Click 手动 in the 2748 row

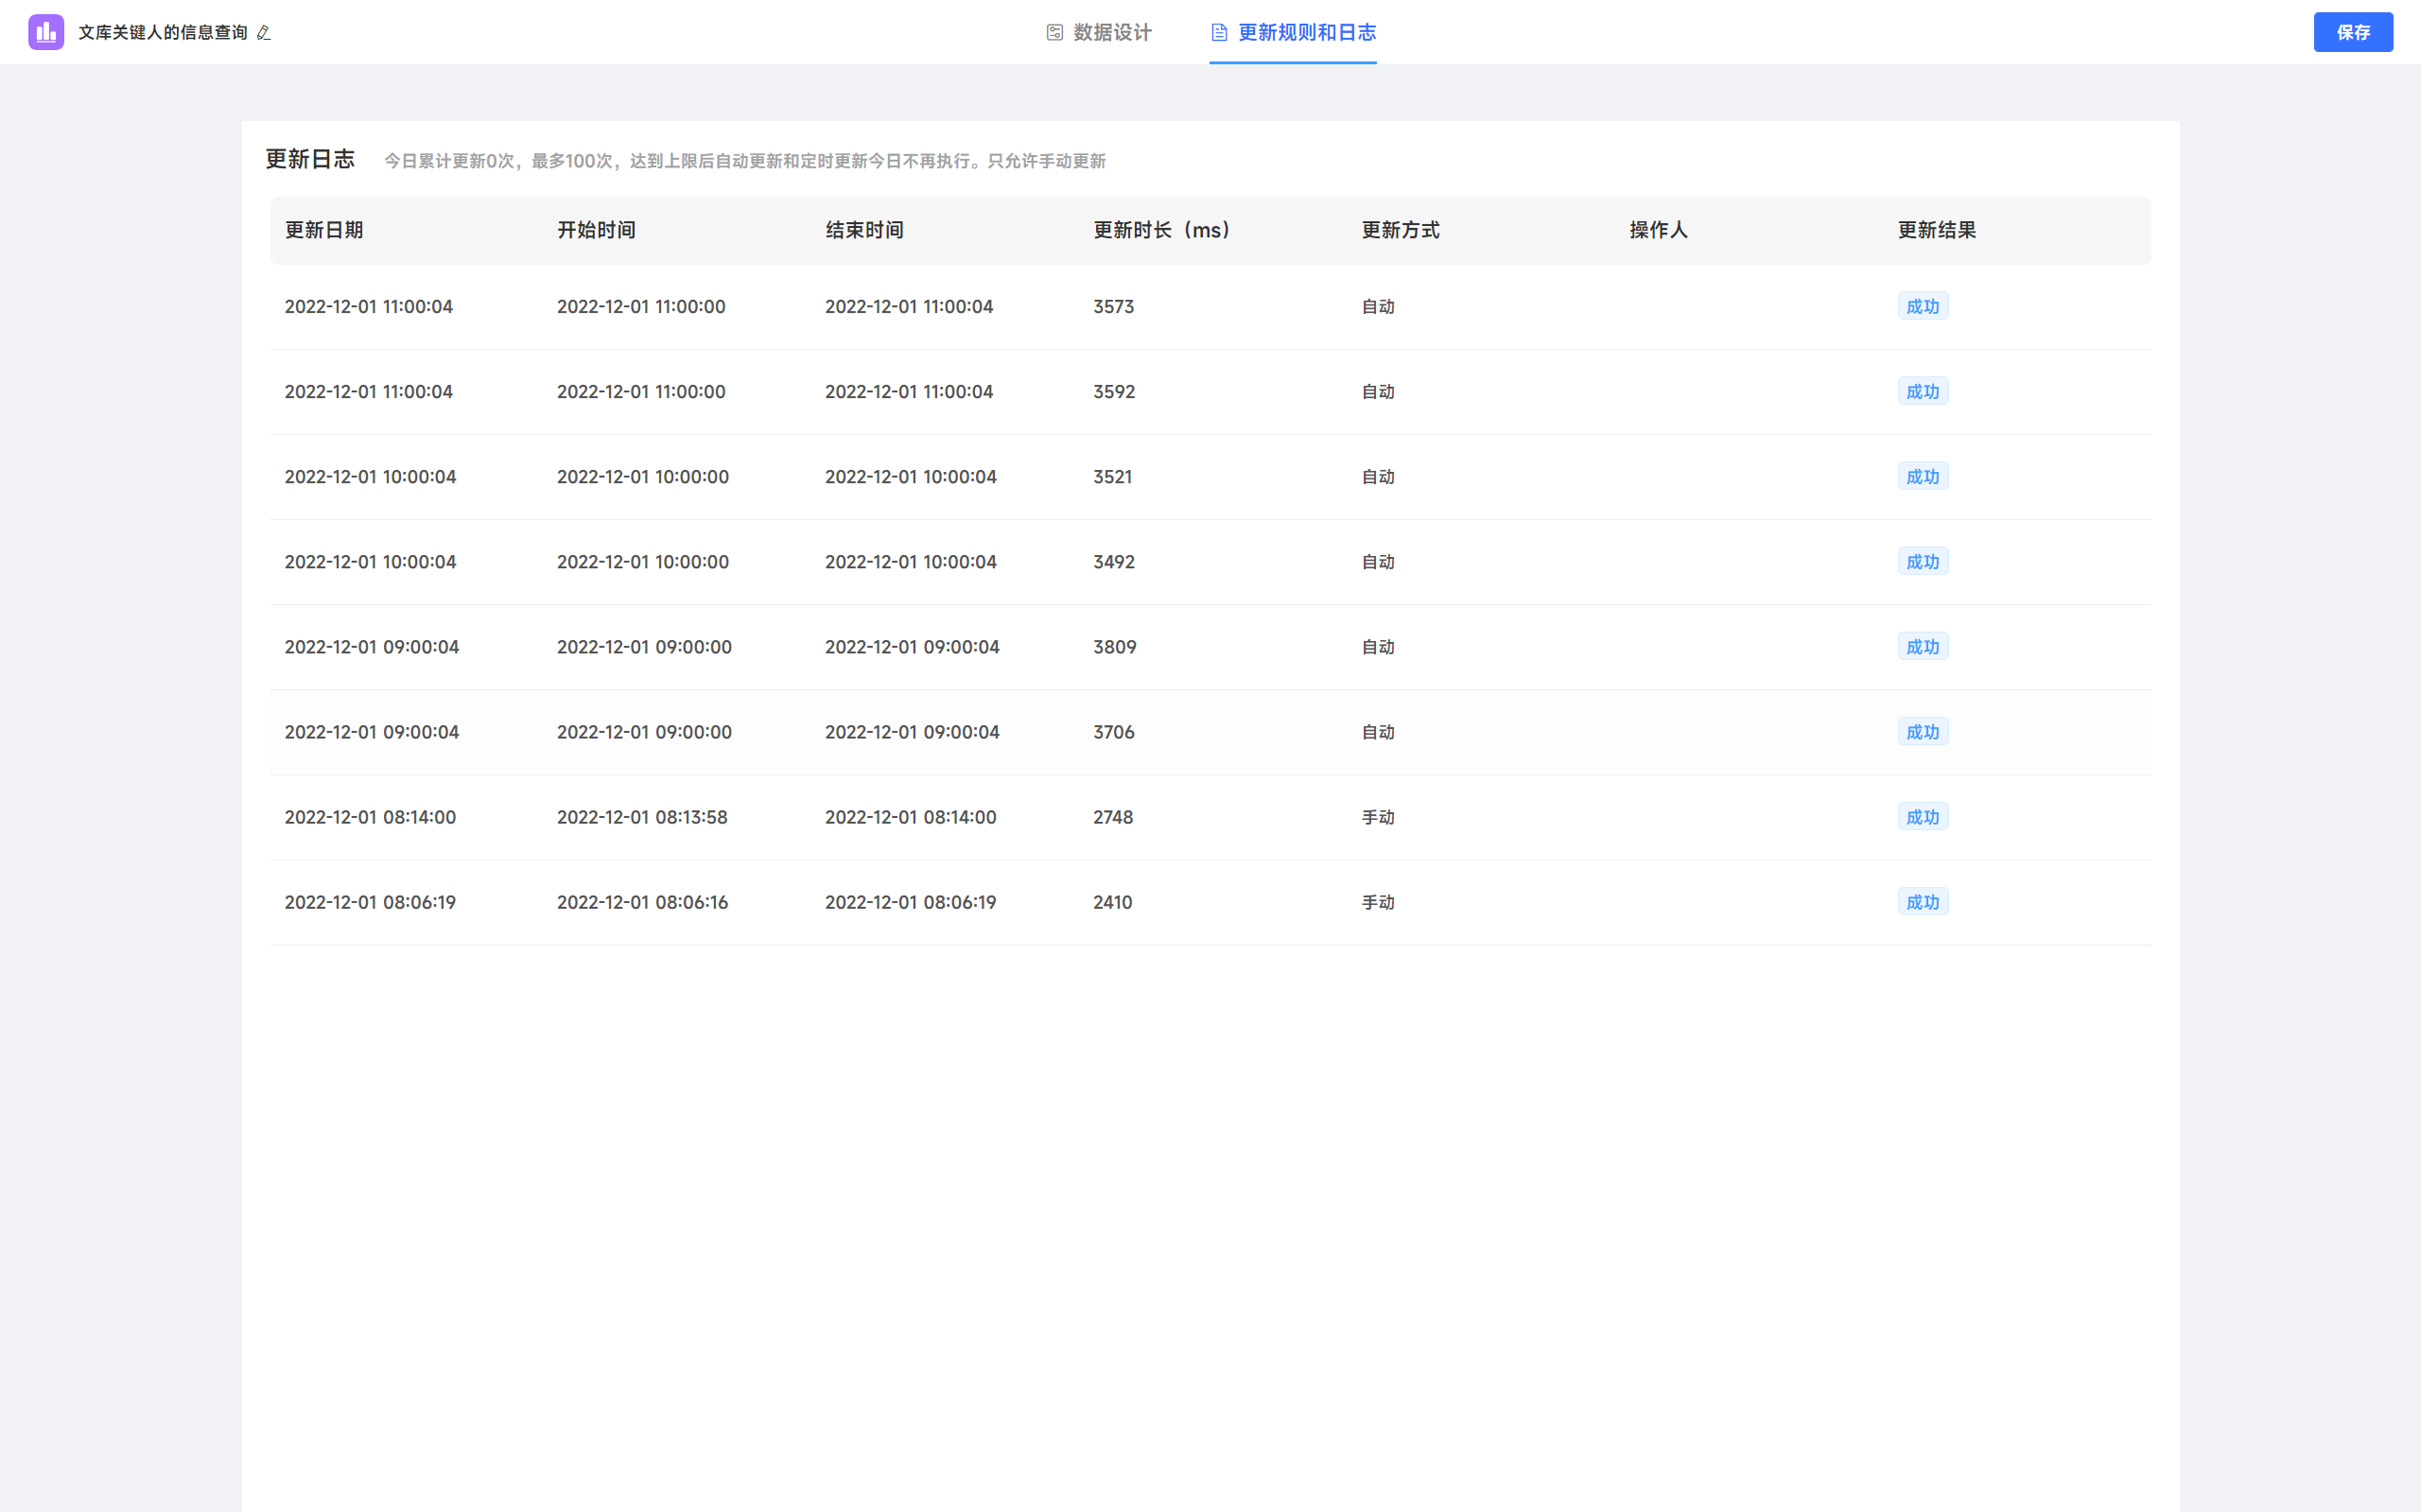(1378, 816)
